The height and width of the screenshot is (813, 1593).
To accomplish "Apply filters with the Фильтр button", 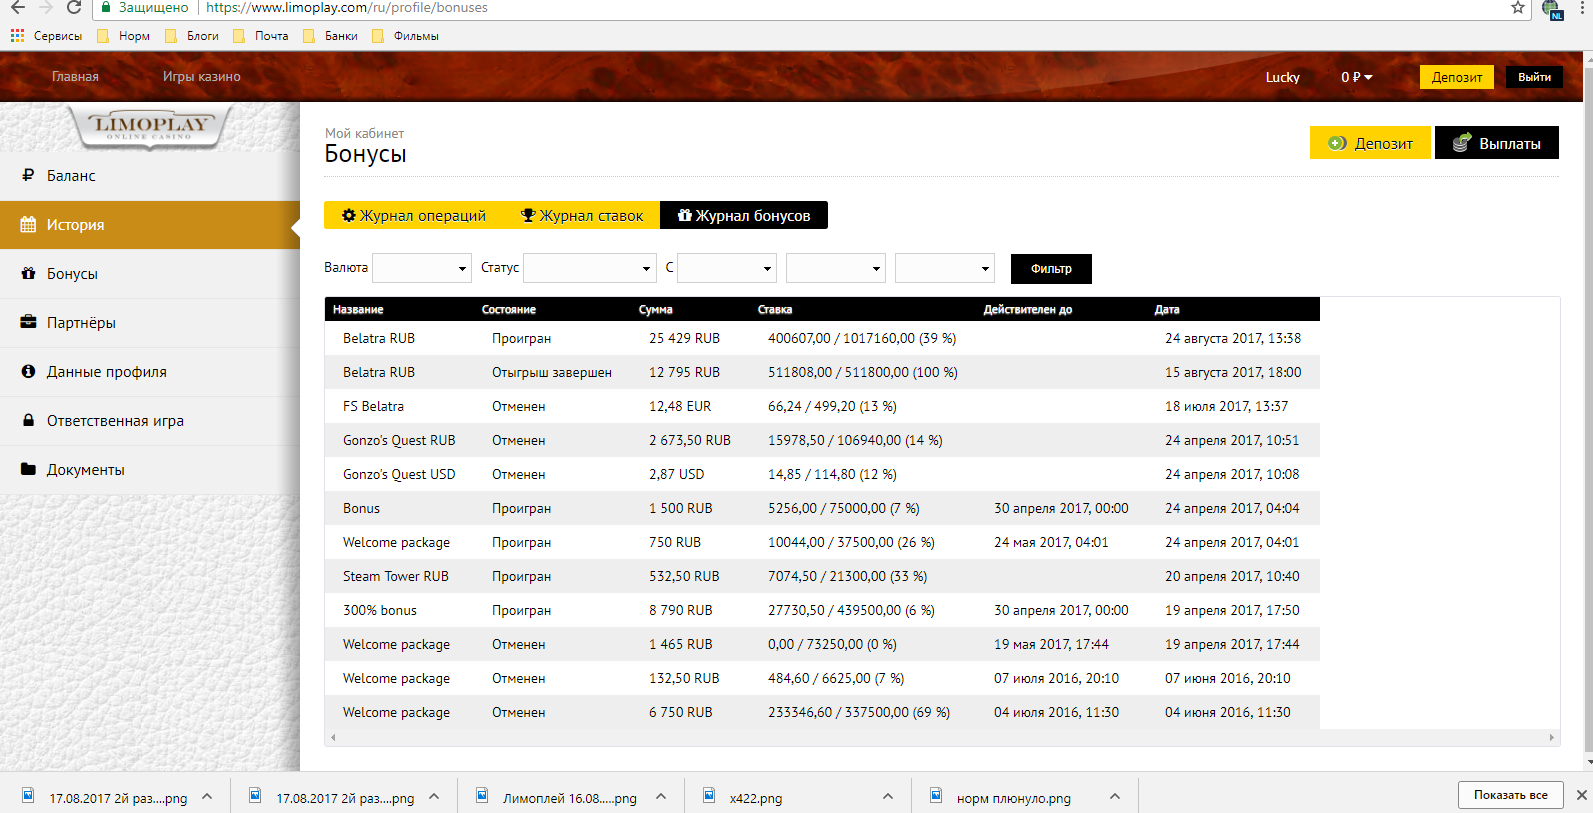I will coord(1051,268).
